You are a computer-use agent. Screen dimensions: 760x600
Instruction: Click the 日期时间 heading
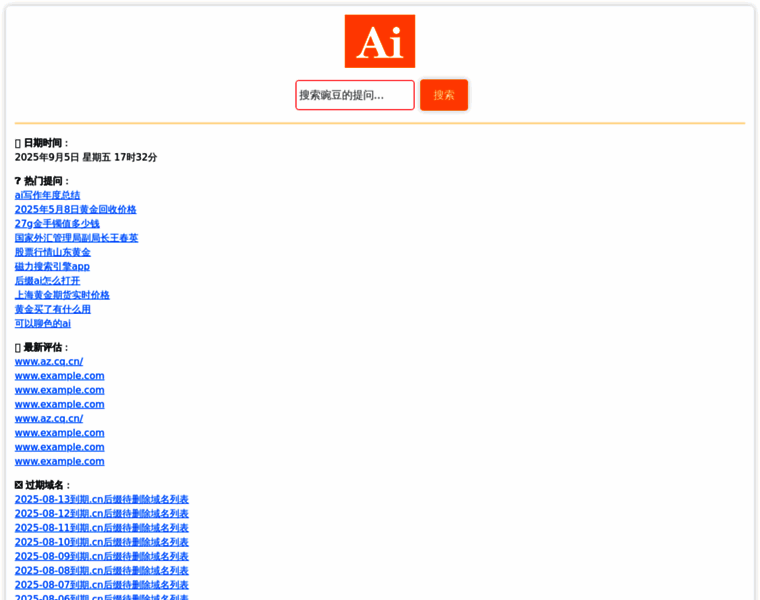(x=43, y=143)
